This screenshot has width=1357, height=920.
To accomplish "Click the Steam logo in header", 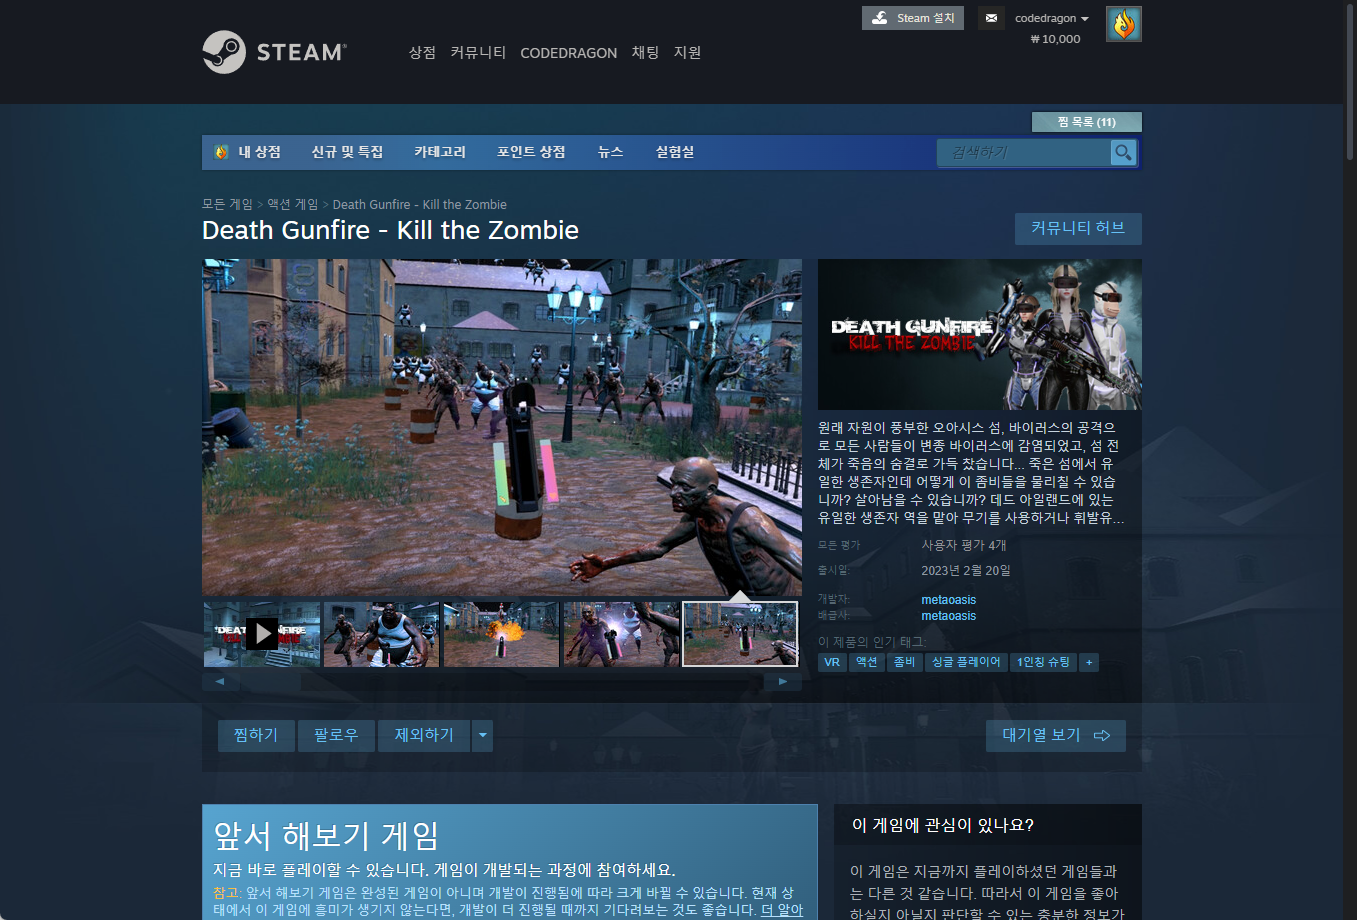I will point(274,52).
